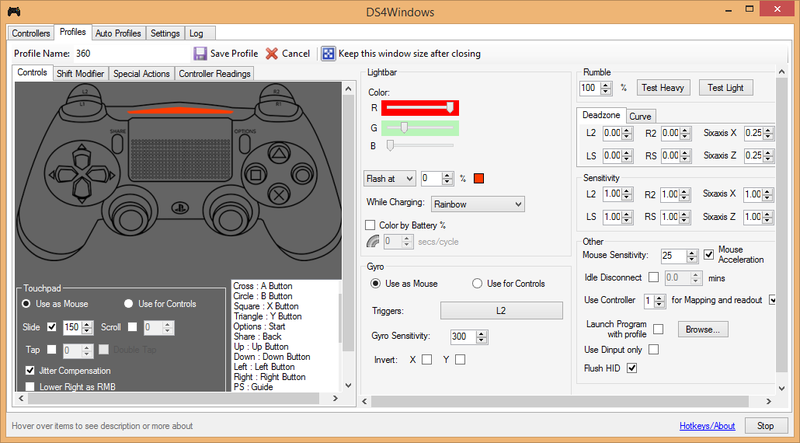
Task: Click the rainbow icon beside secs/cycle
Action: click(x=373, y=241)
